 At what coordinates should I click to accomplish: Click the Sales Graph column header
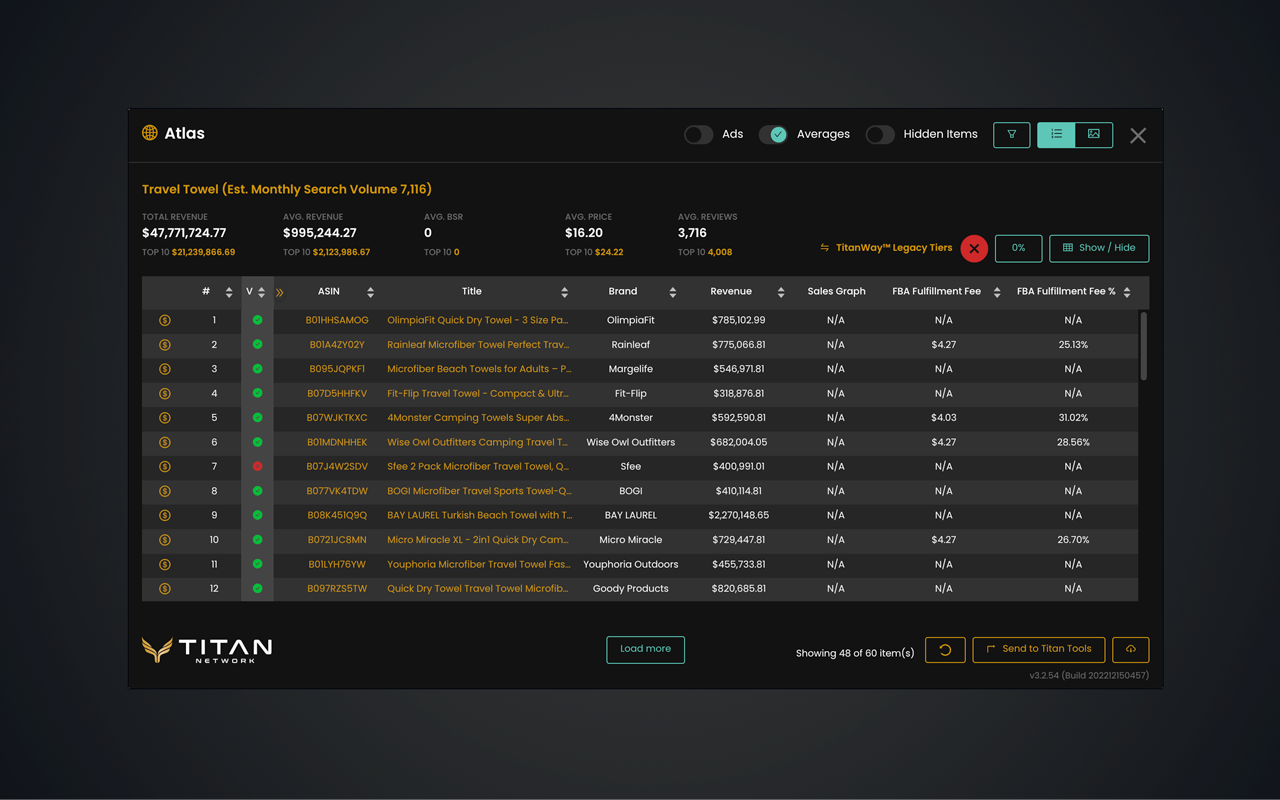tap(836, 292)
